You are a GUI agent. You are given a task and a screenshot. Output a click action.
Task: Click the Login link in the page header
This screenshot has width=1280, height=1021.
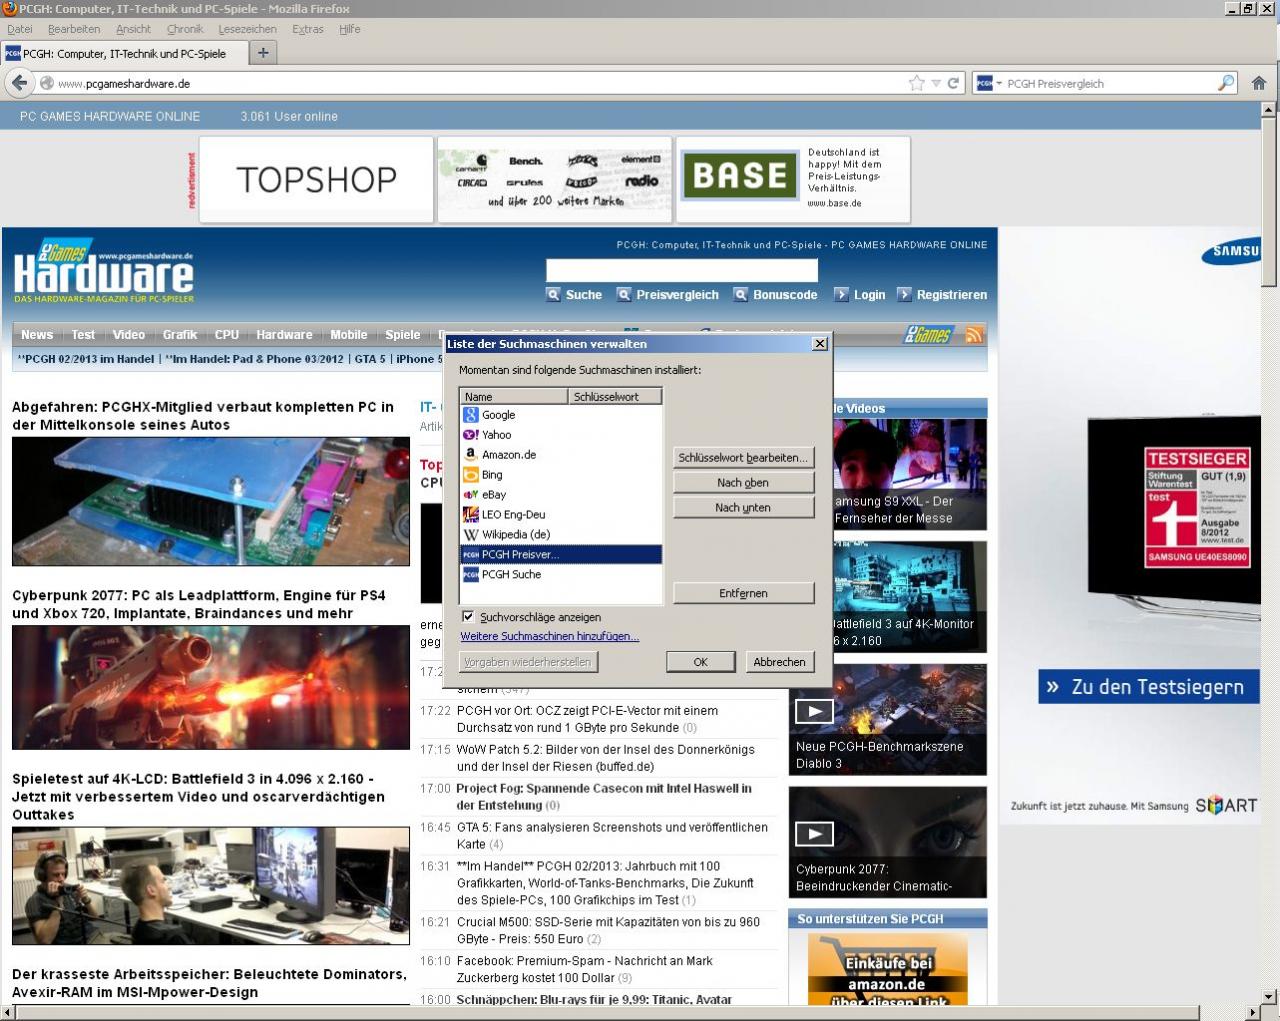[x=869, y=295]
